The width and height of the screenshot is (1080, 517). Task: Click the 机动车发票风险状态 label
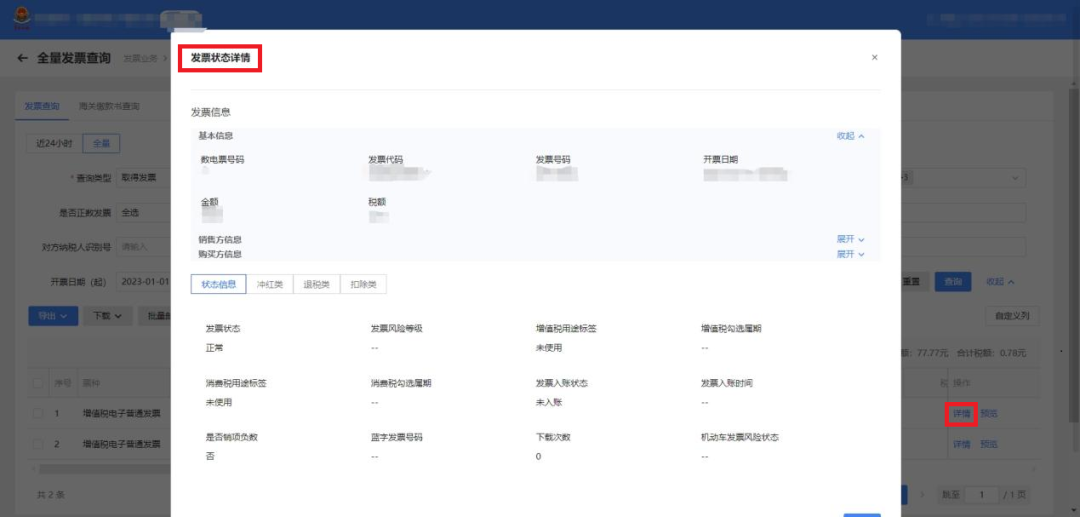click(740, 437)
